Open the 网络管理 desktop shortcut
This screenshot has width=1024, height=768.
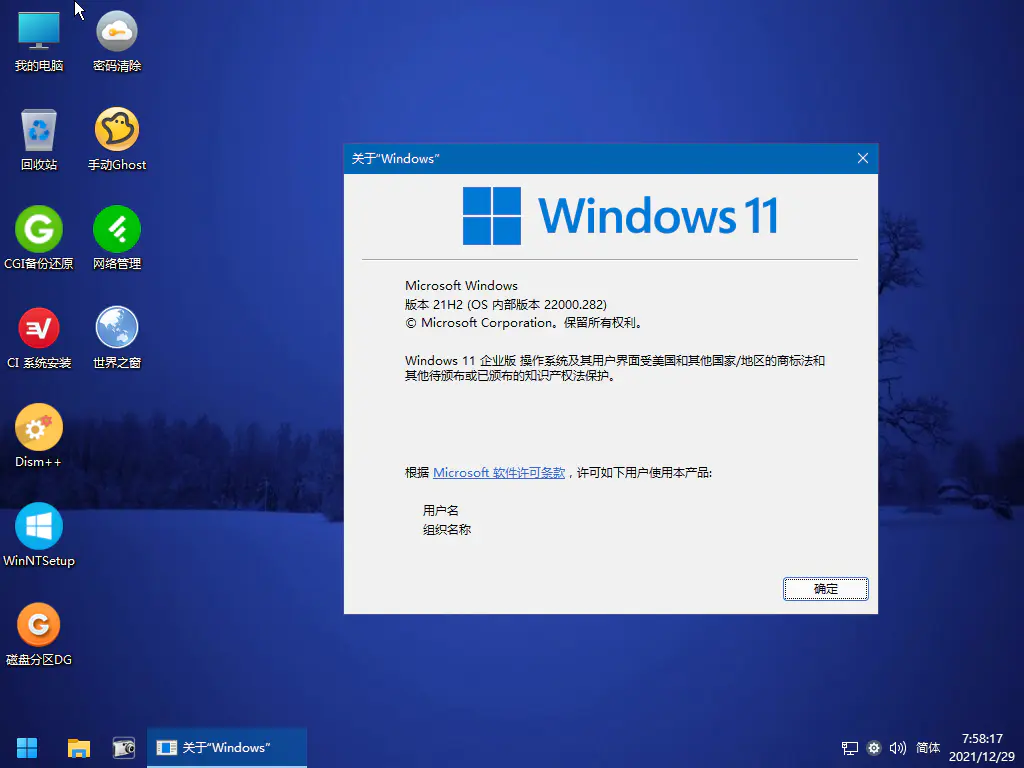coord(117,230)
